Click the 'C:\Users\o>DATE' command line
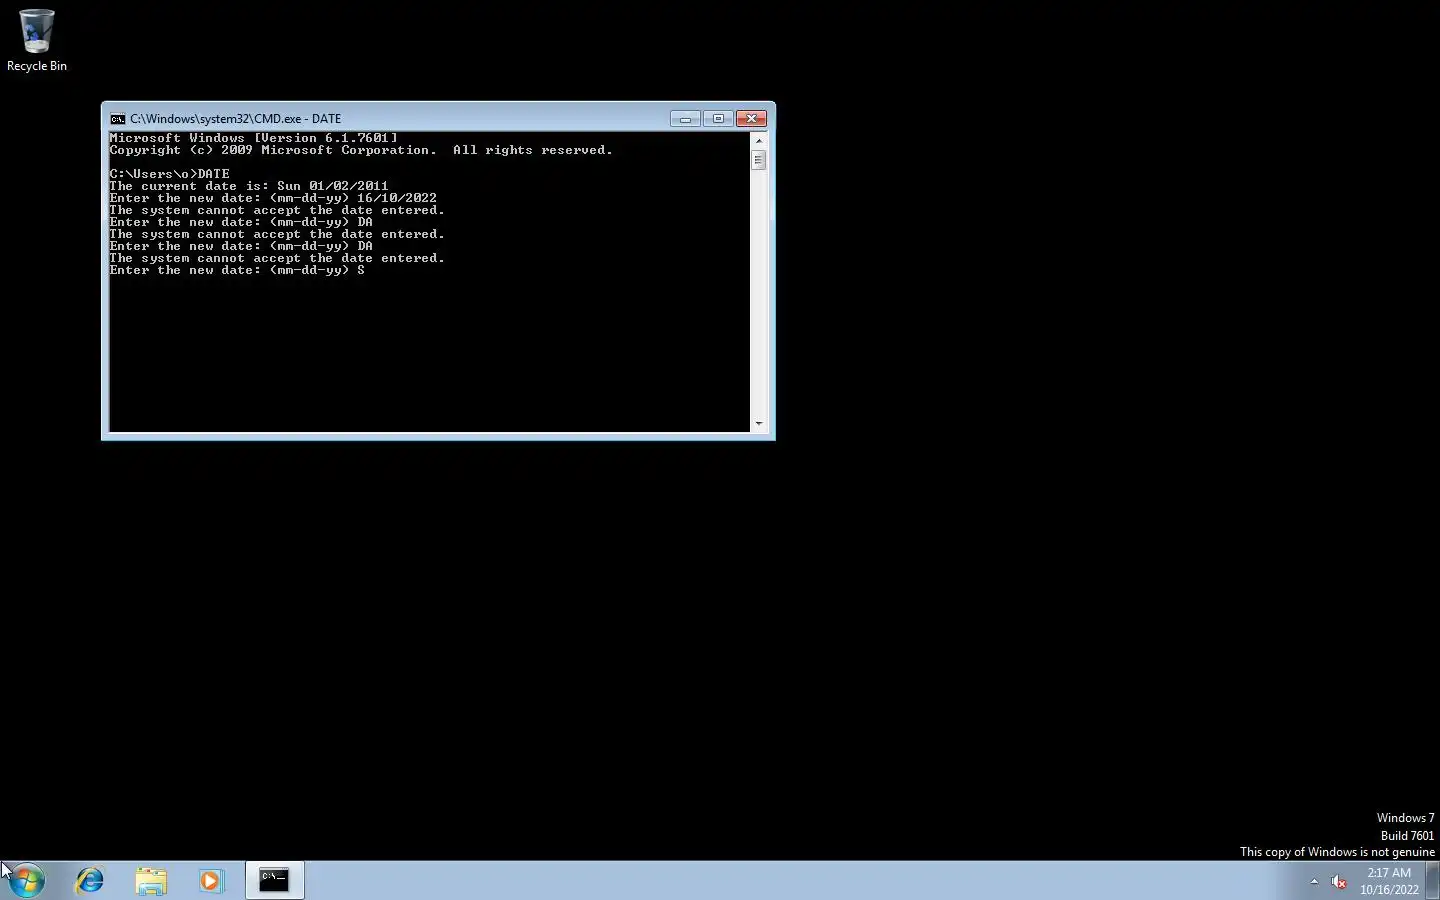Viewport: 1440px width, 900px height. (x=170, y=174)
